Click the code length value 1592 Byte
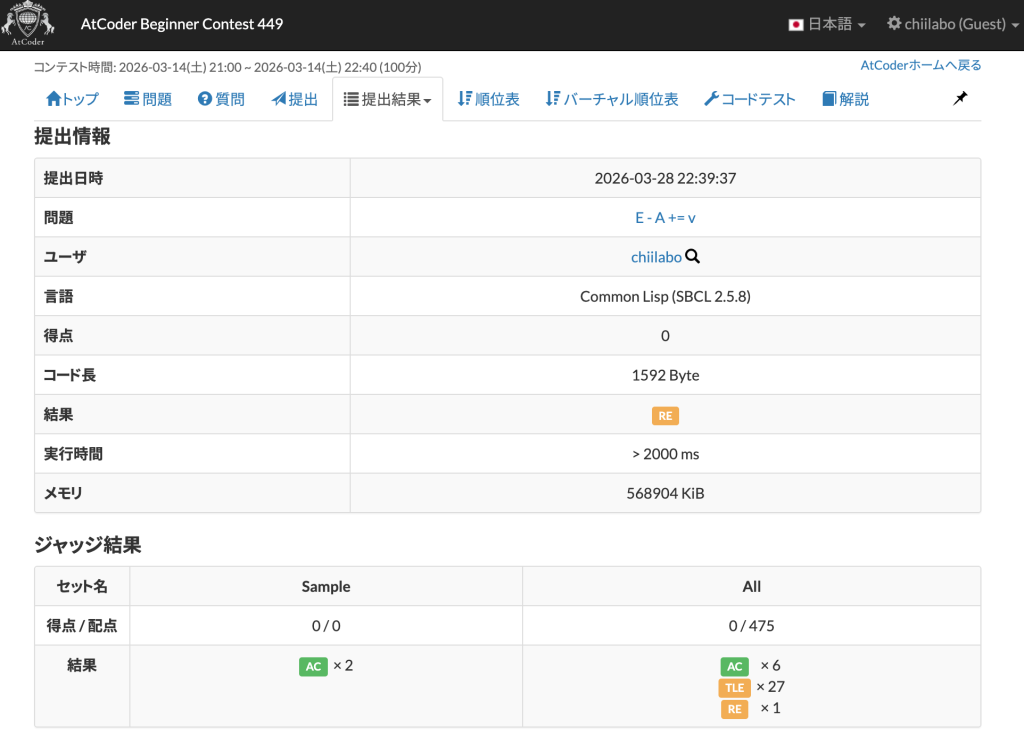The height and width of the screenshot is (743, 1024). click(x=665, y=375)
